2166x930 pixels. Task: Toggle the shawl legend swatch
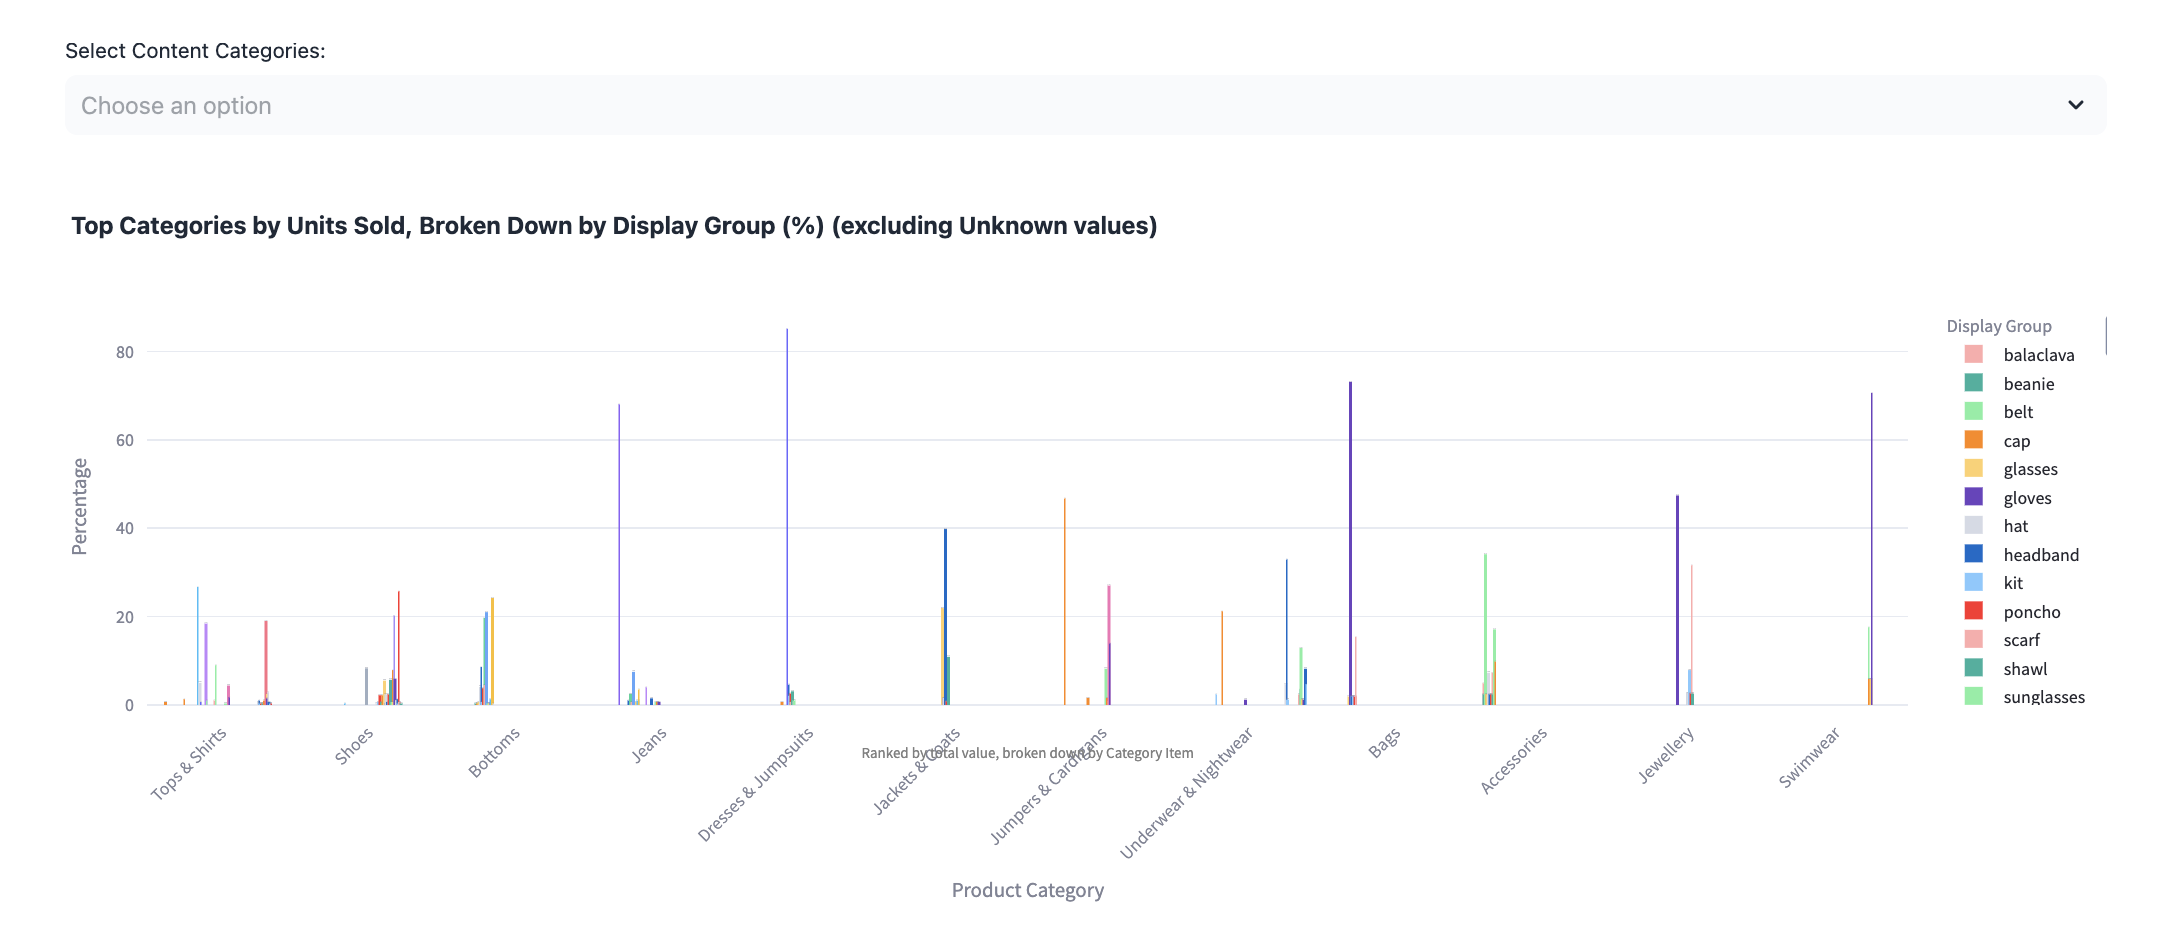[x=1973, y=668]
